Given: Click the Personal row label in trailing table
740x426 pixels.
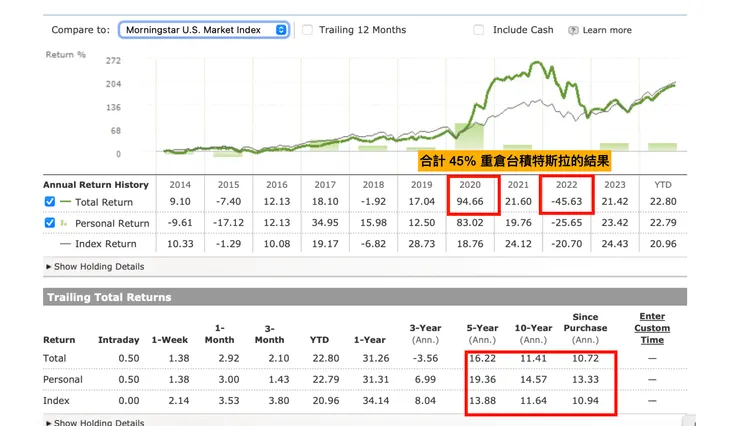Looking at the screenshot, I should coord(63,379).
